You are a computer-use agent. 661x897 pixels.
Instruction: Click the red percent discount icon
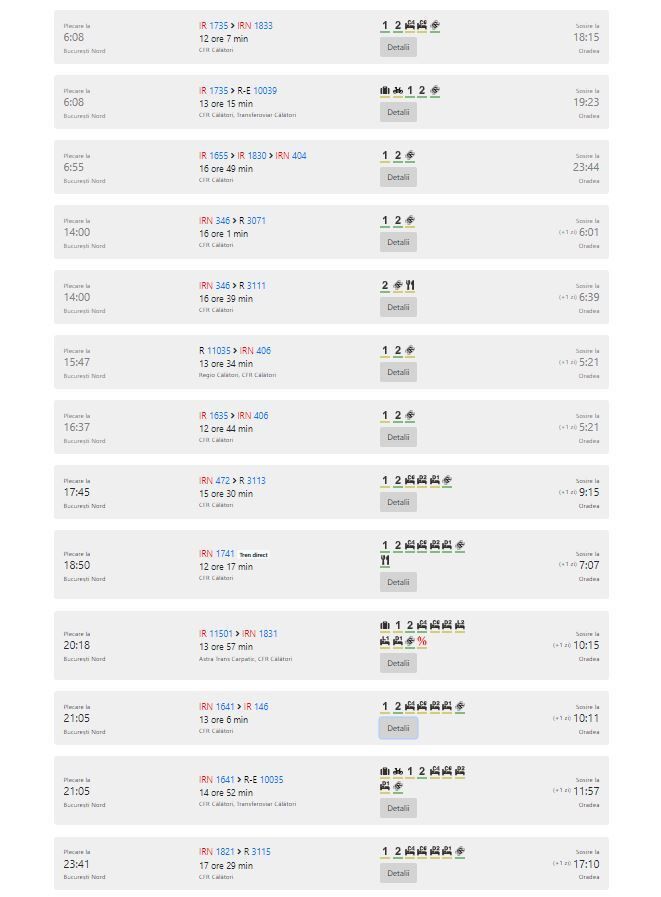tap(422, 641)
